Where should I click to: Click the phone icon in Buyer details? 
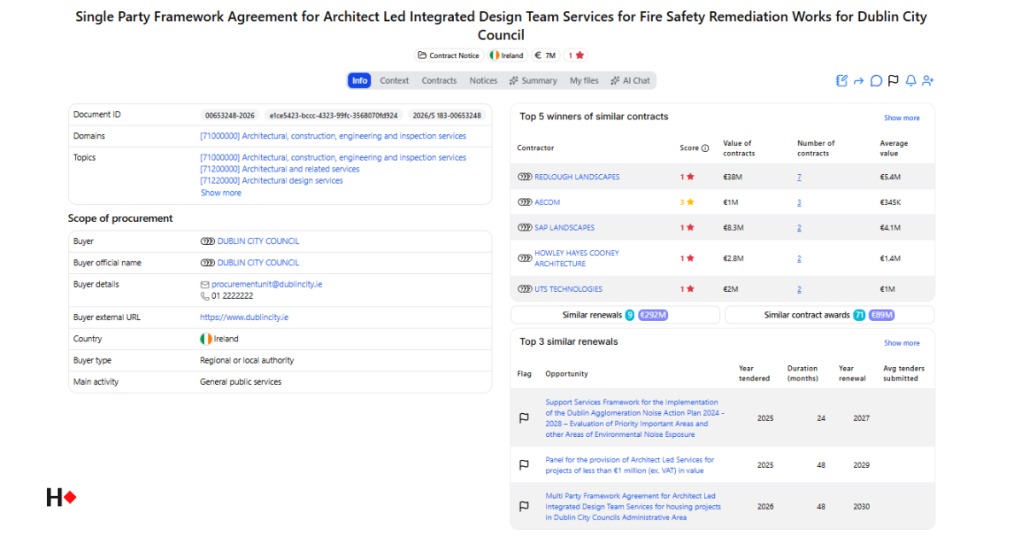click(x=205, y=296)
